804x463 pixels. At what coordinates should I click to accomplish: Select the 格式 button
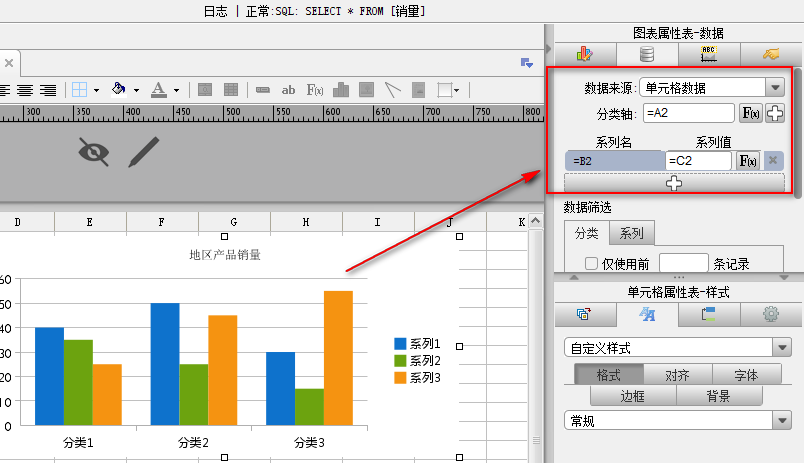coord(609,375)
